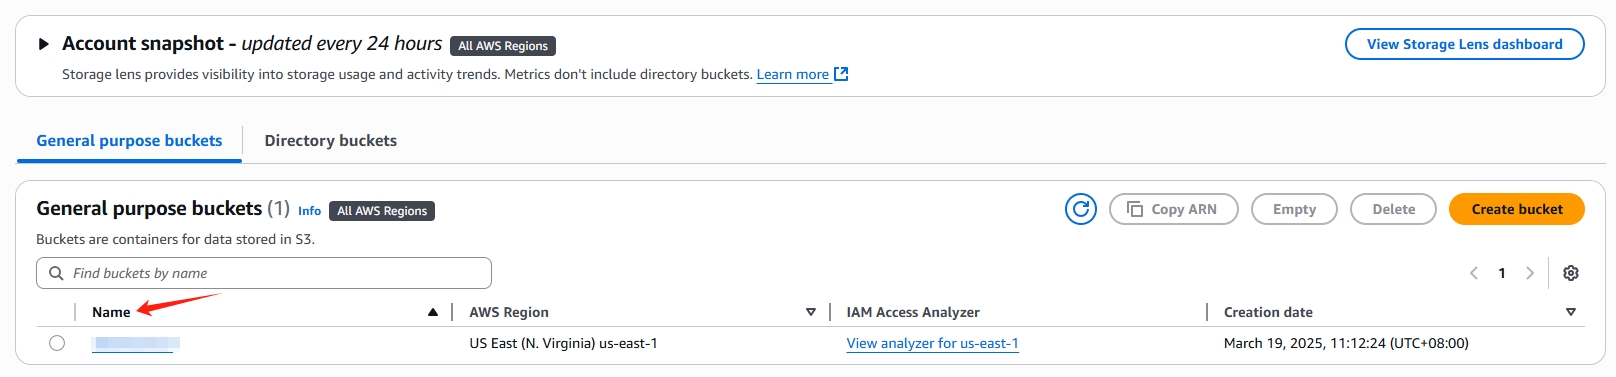Image resolution: width=1616 pixels, height=377 pixels.
Task: Click the Create bucket button
Action: pos(1517,209)
